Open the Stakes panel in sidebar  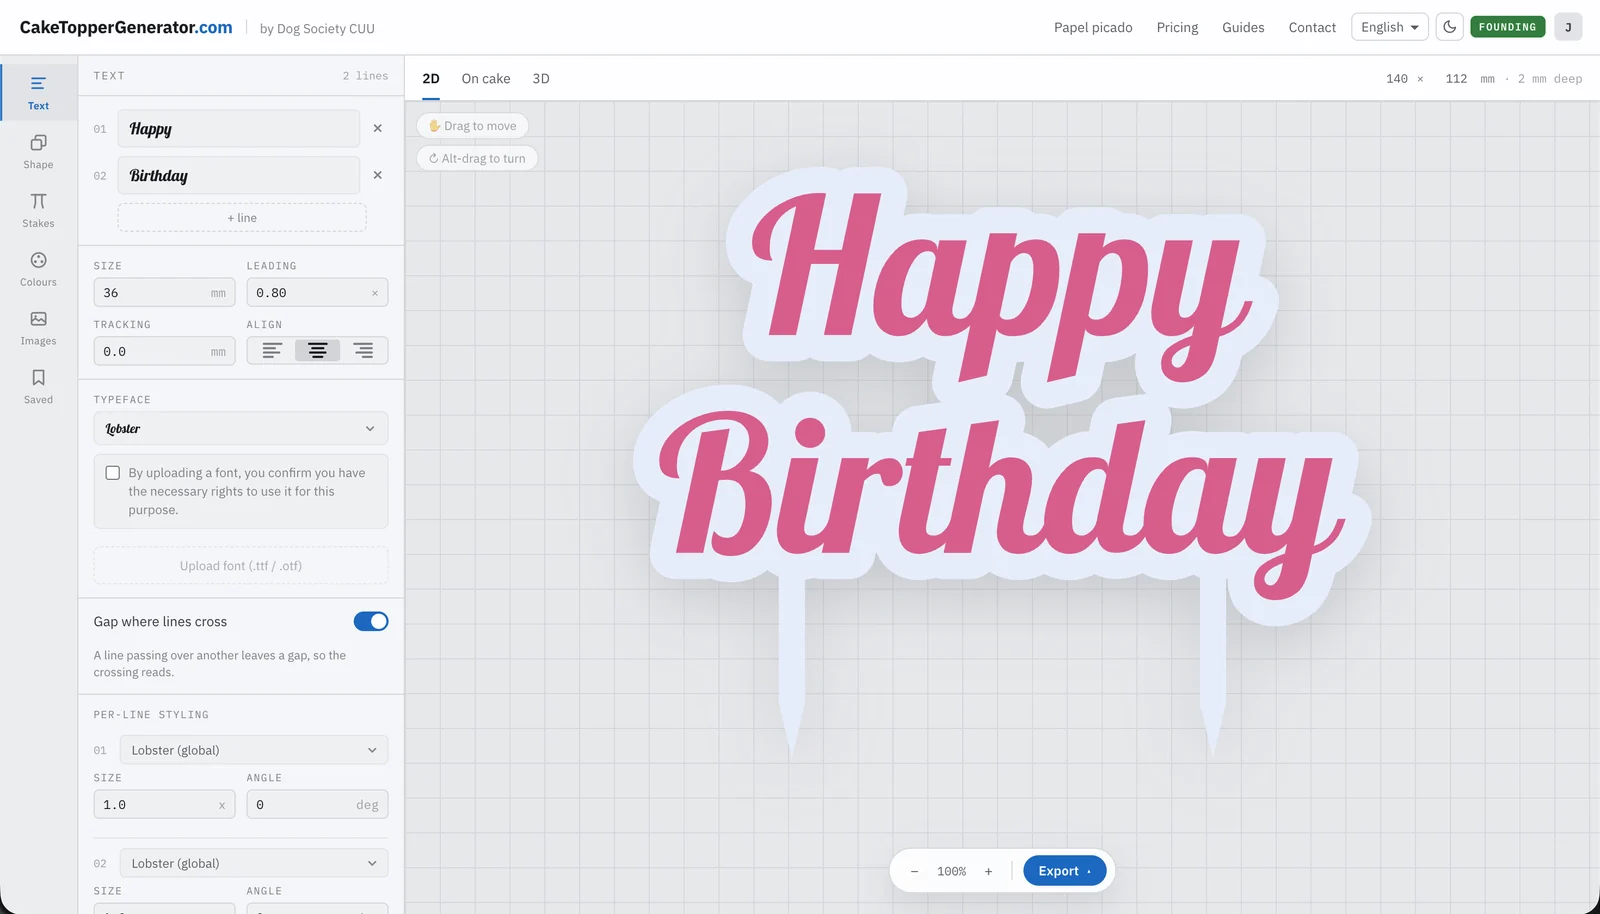pyautogui.click(x=38, y=210)
